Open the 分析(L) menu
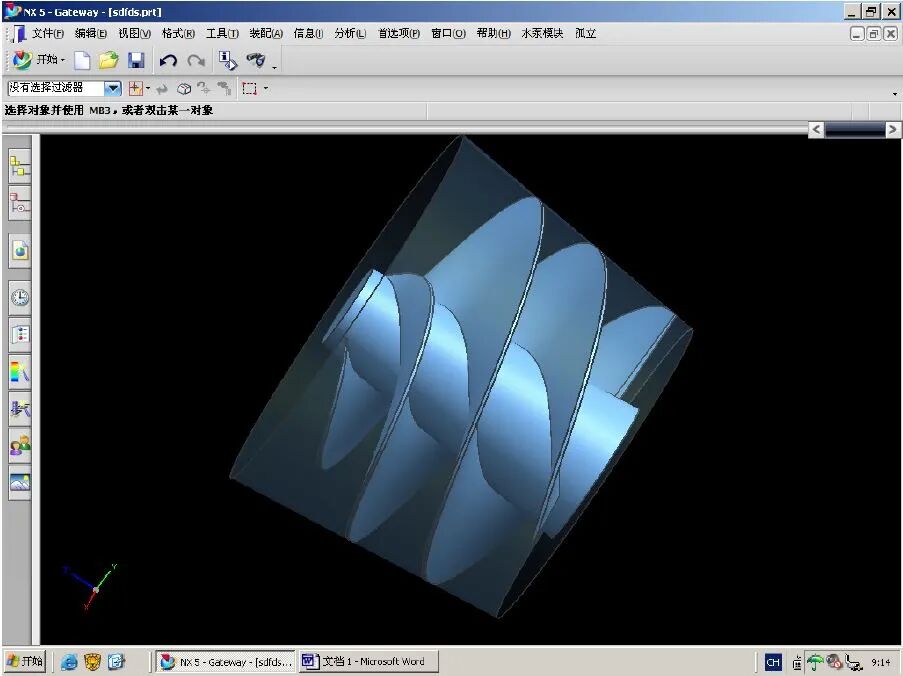This screenshot has height=676, width=903. point(350,33)
